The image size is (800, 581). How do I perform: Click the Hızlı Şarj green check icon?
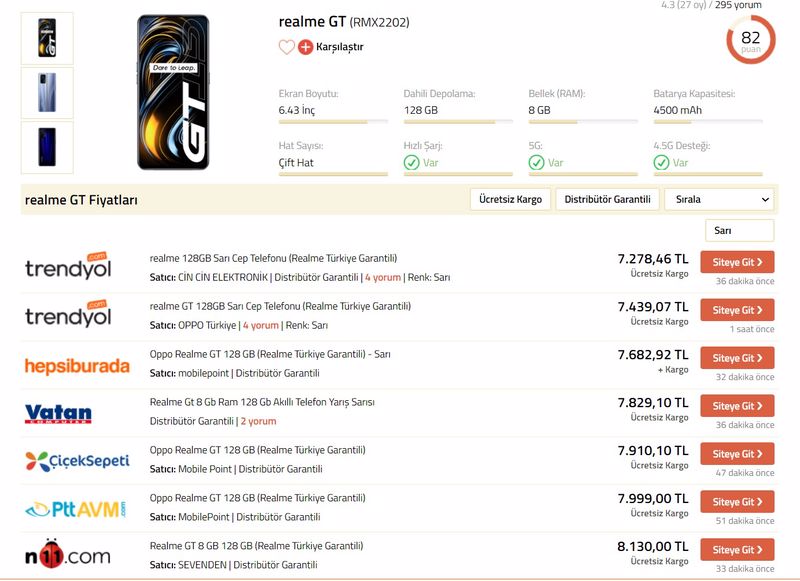(411, 163)
